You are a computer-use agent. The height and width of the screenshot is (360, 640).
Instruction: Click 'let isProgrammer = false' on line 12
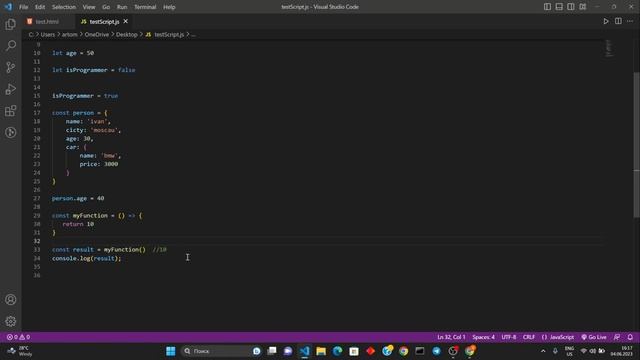coord(93,70)
